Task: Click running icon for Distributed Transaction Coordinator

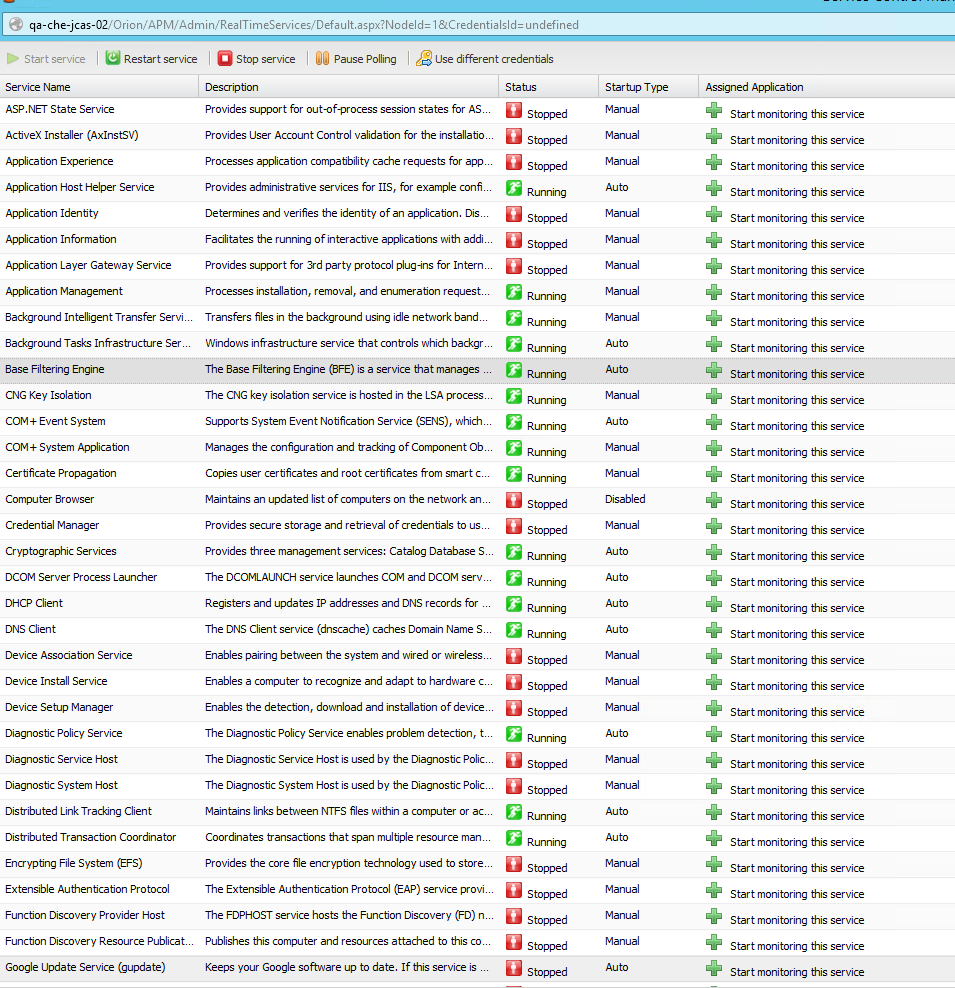Action: click(x=514, y=837)
